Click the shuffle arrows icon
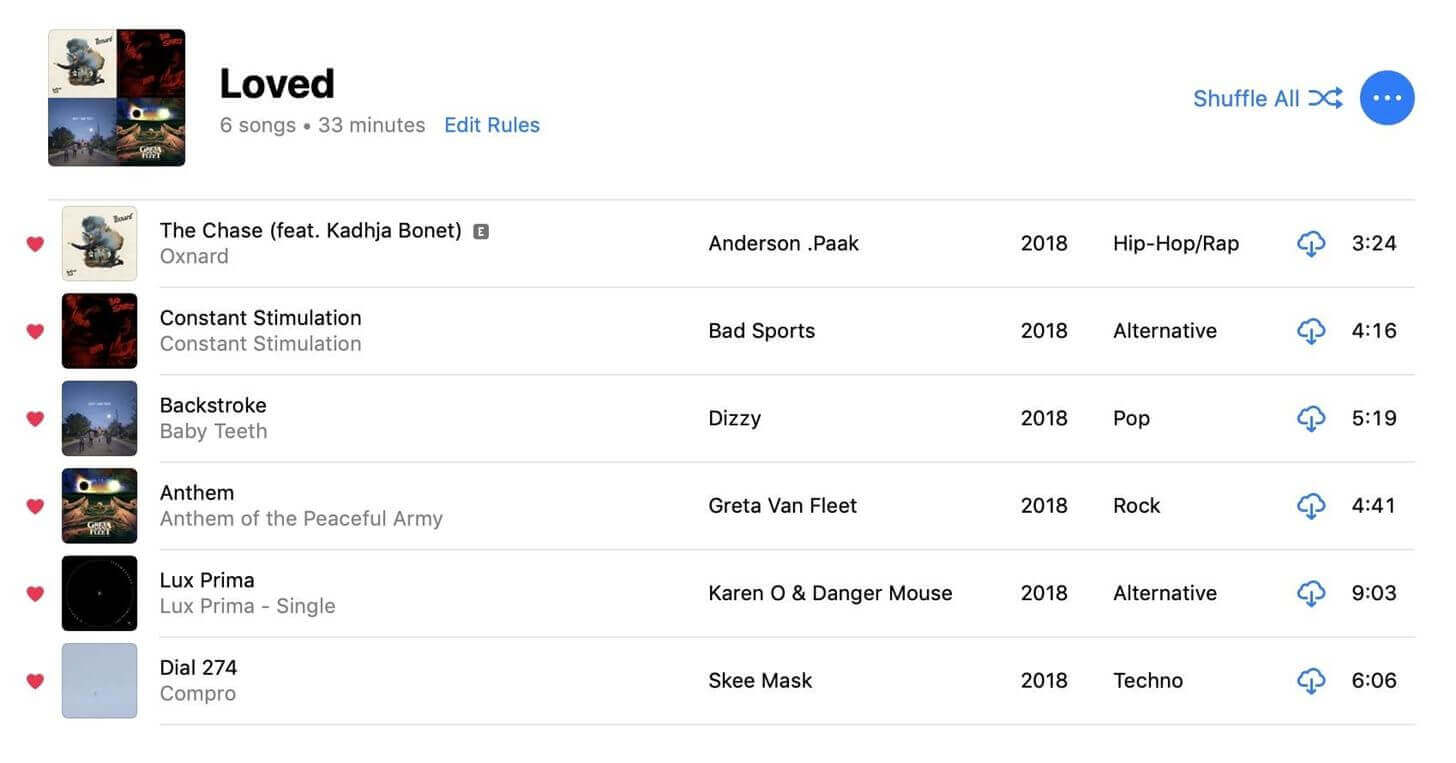The width and height of the screenshot is (1456, 763). click(x=1325, y=98)
